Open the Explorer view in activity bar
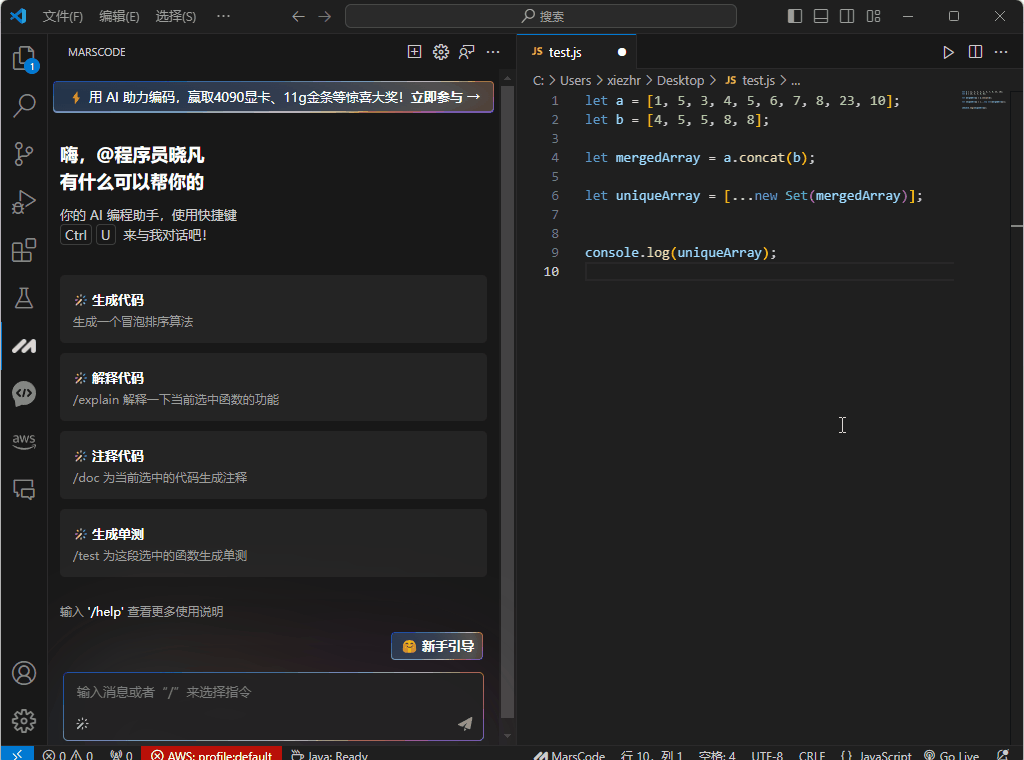 24,59
